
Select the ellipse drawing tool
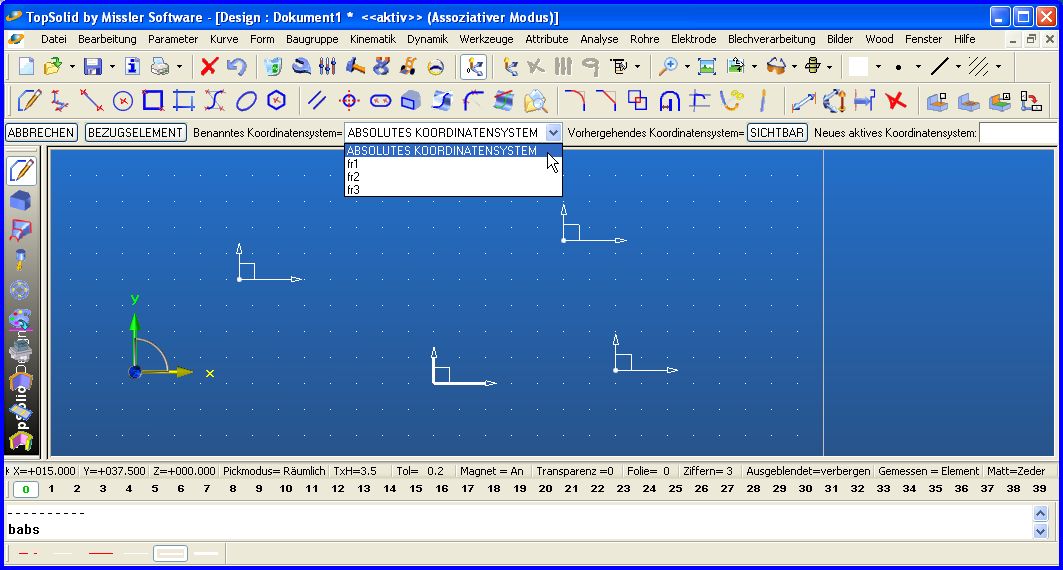click(x=246, y=101)
